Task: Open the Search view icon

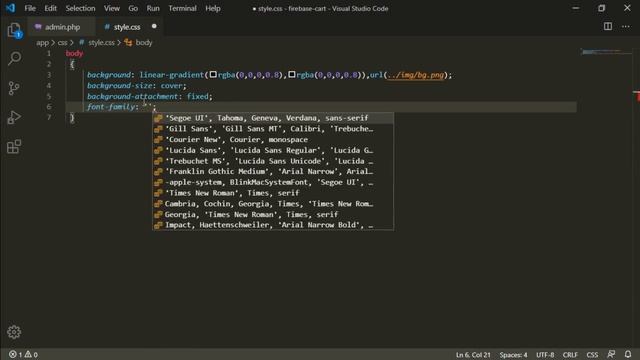Action: pyautogui.click(x=14, y=58)
